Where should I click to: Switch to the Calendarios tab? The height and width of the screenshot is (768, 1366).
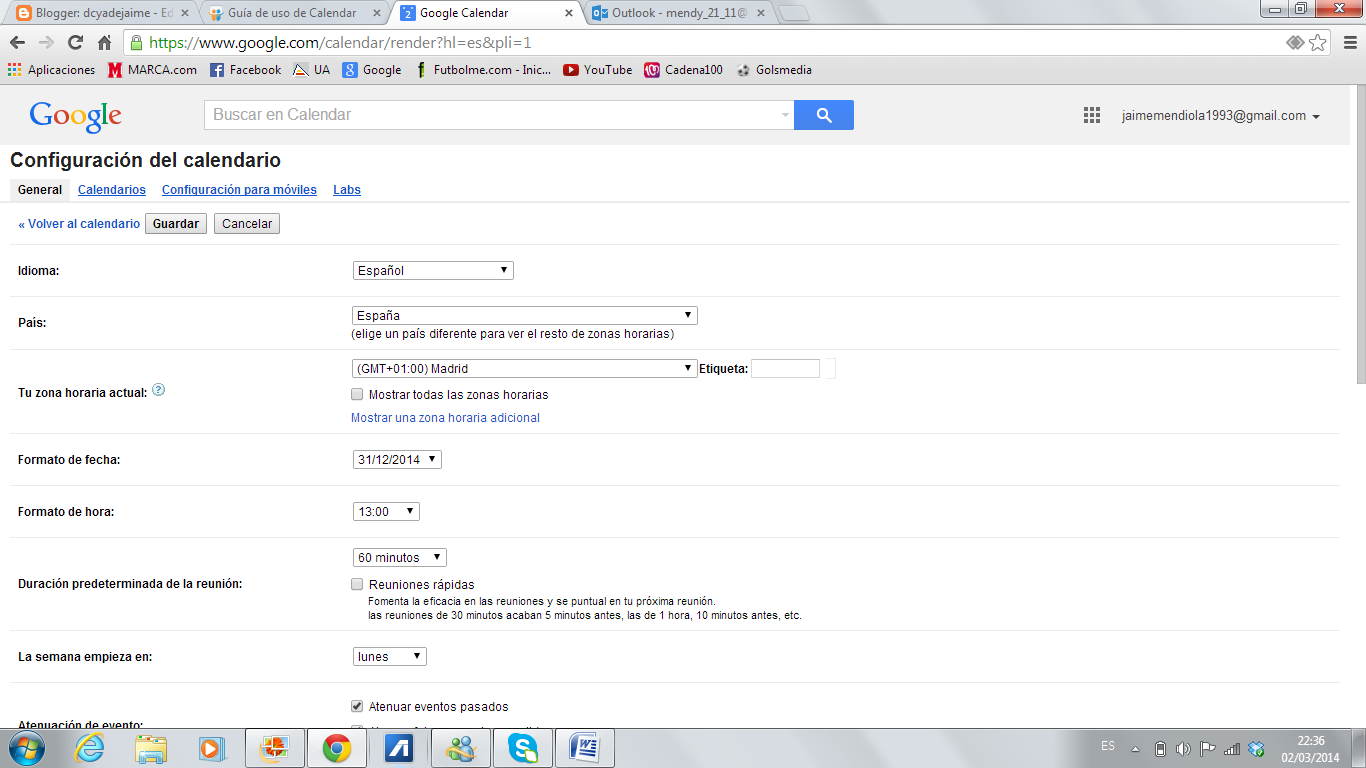click(112, 190)
